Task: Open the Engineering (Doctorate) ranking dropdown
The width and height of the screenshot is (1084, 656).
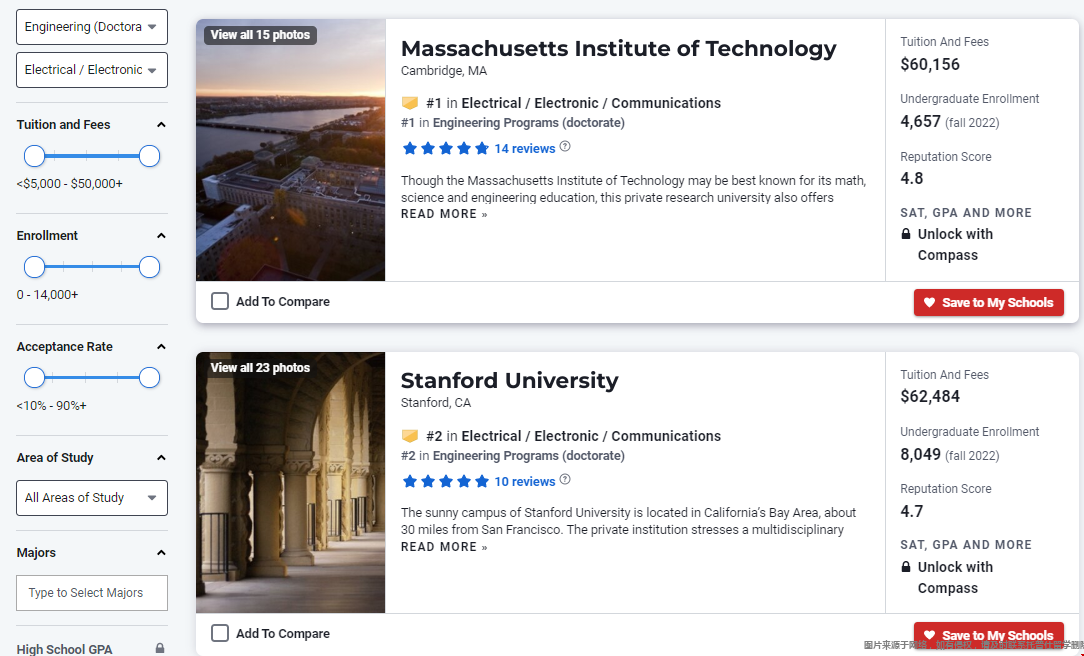Action: 92,27
